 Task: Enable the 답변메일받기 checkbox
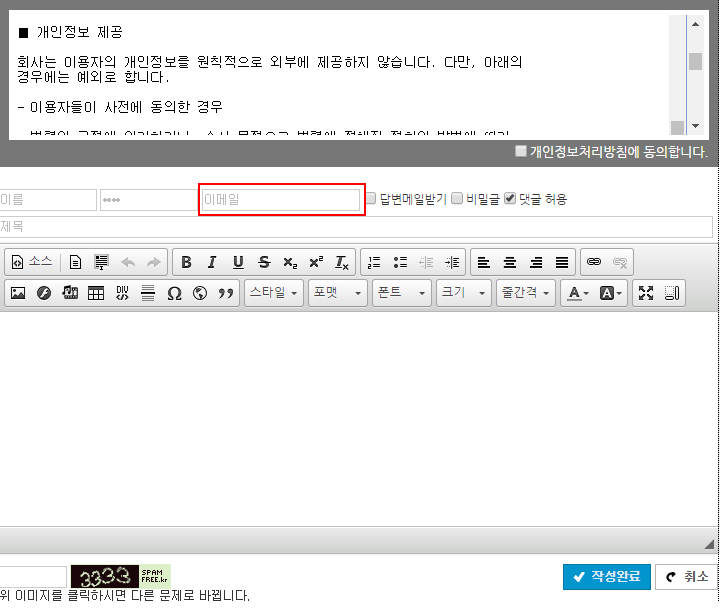pyautogui.click(x=371, y=198)
